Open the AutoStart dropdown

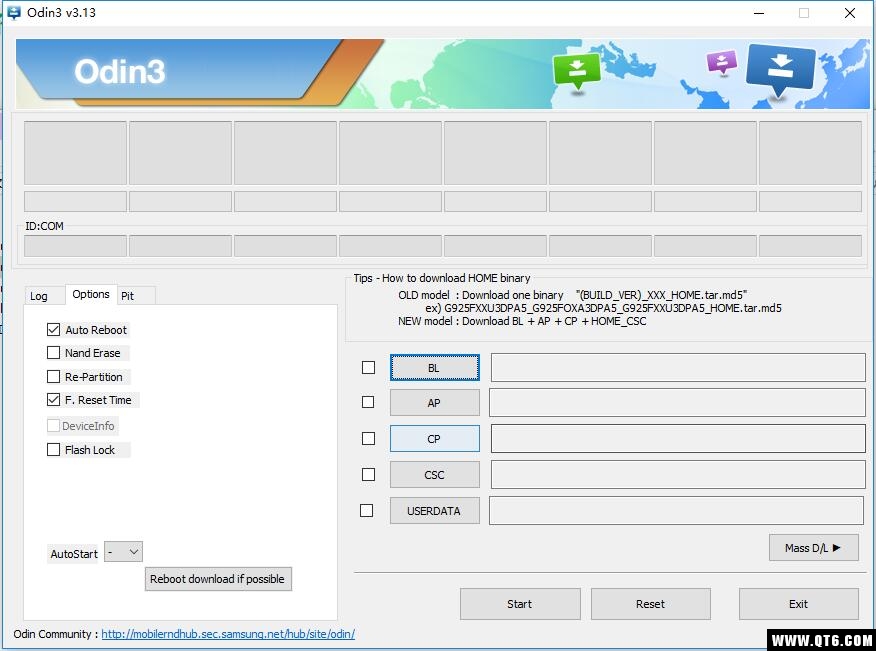pyautogui.click(x=123, y=552)
